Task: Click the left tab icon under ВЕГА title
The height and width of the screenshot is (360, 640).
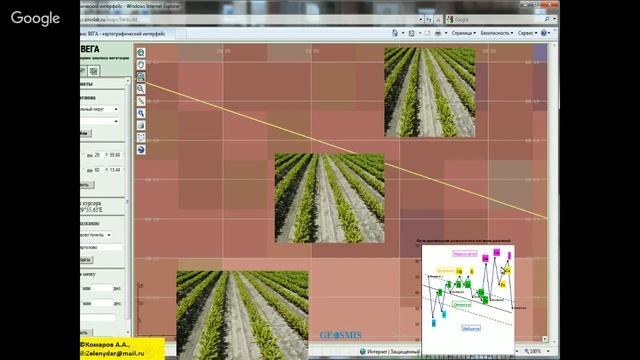Action: 83,71
